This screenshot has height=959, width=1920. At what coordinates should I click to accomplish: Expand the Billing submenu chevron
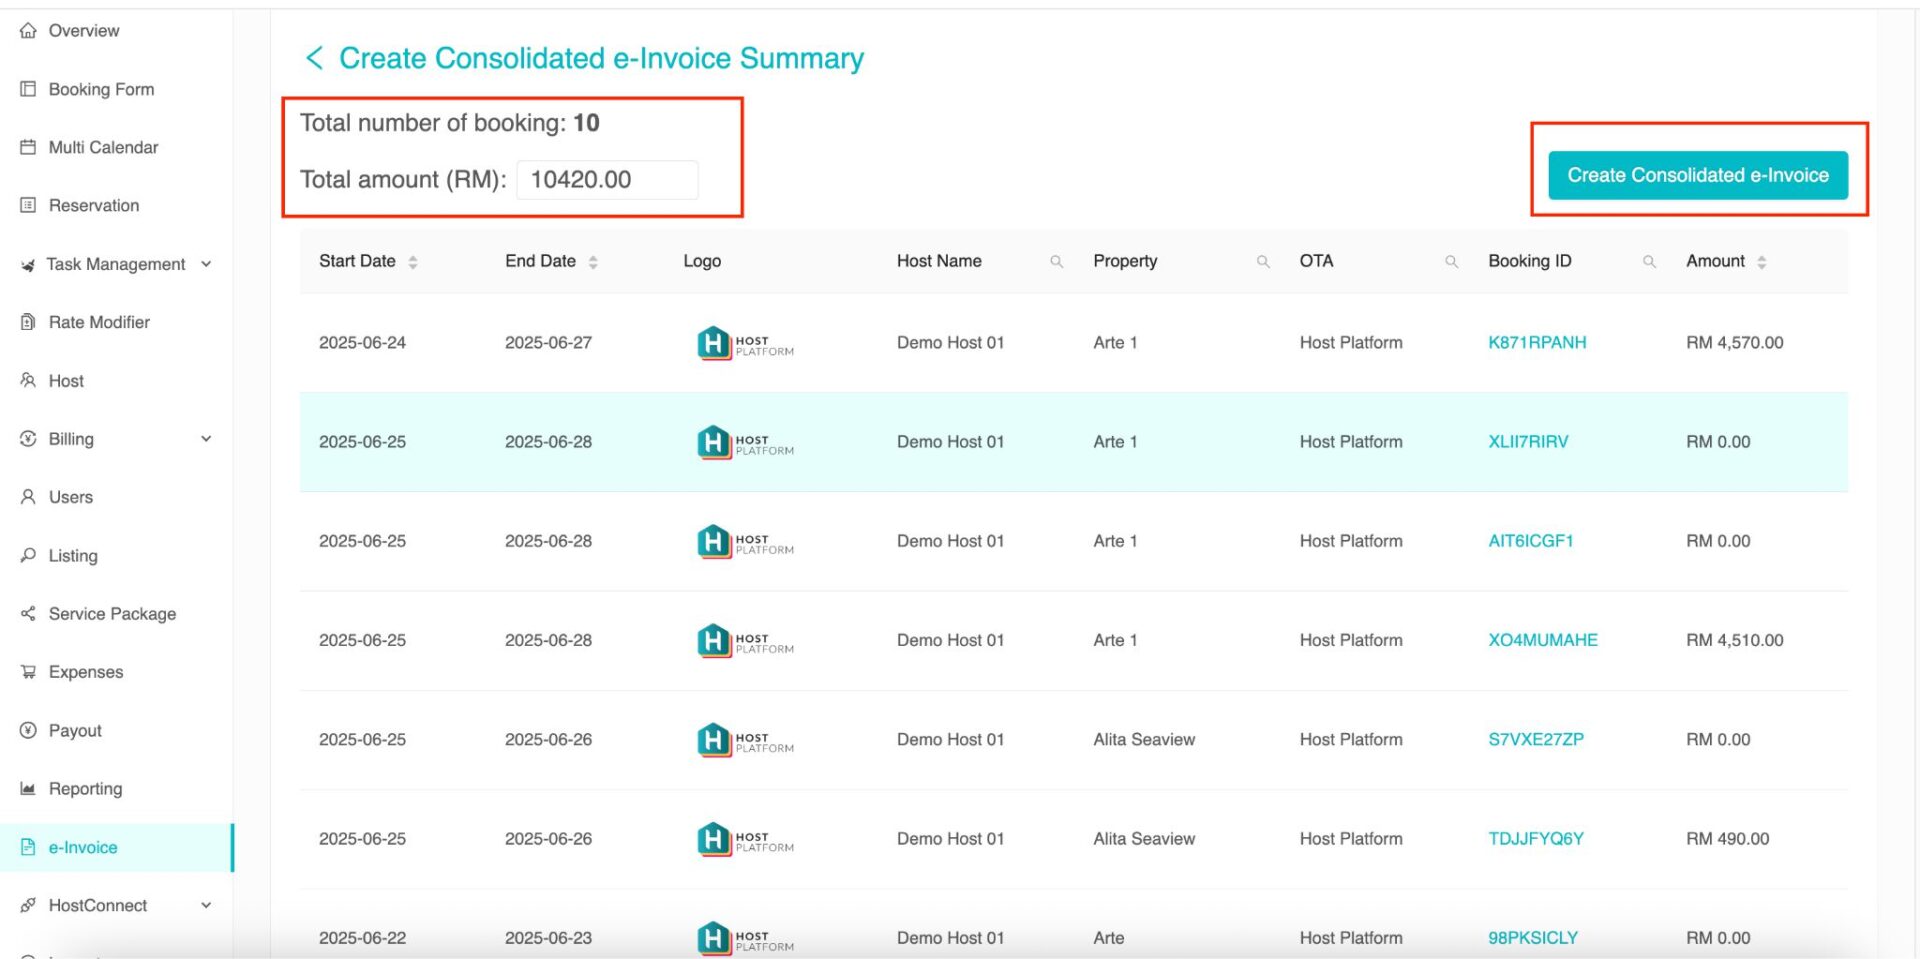(x=206, y=438)
